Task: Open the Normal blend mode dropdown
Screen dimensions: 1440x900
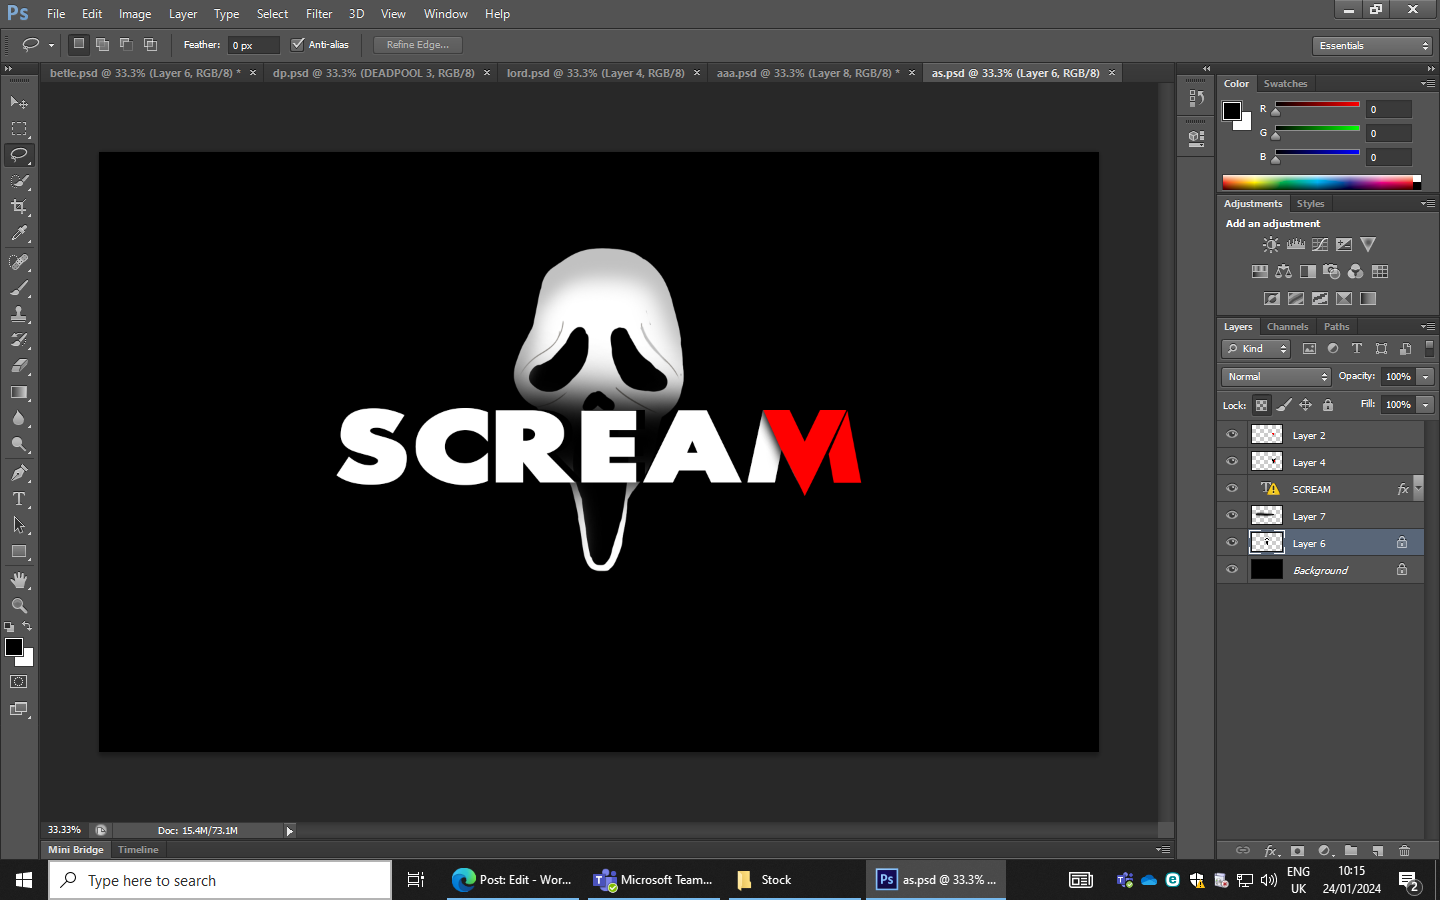Action: (1276, 377)
